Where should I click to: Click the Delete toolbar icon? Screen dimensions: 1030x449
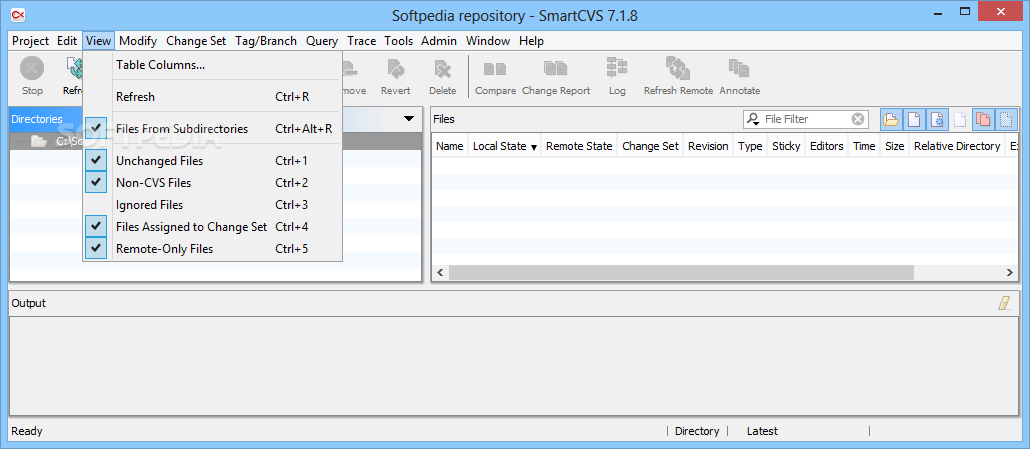pyautogui.click(x=443, y=69)
